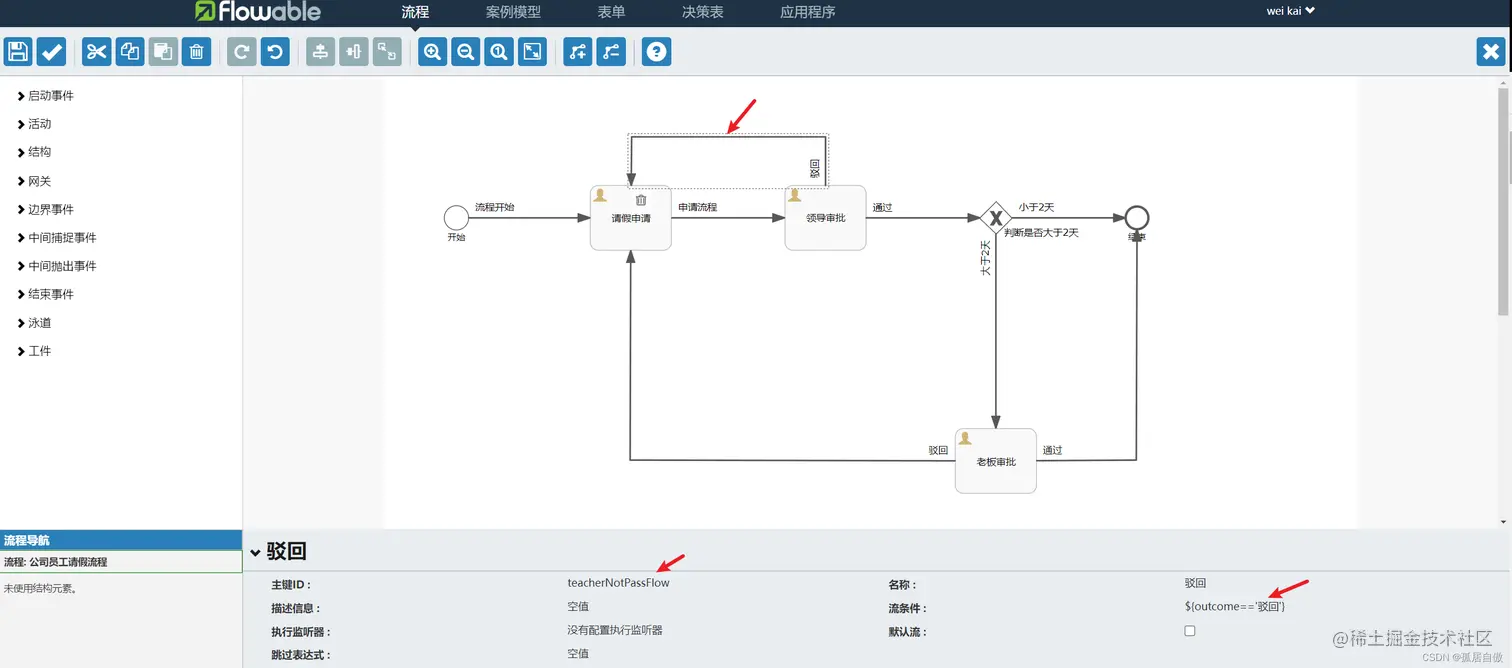
Task: Expand the 工件 palette group
Action: (34, 351)
